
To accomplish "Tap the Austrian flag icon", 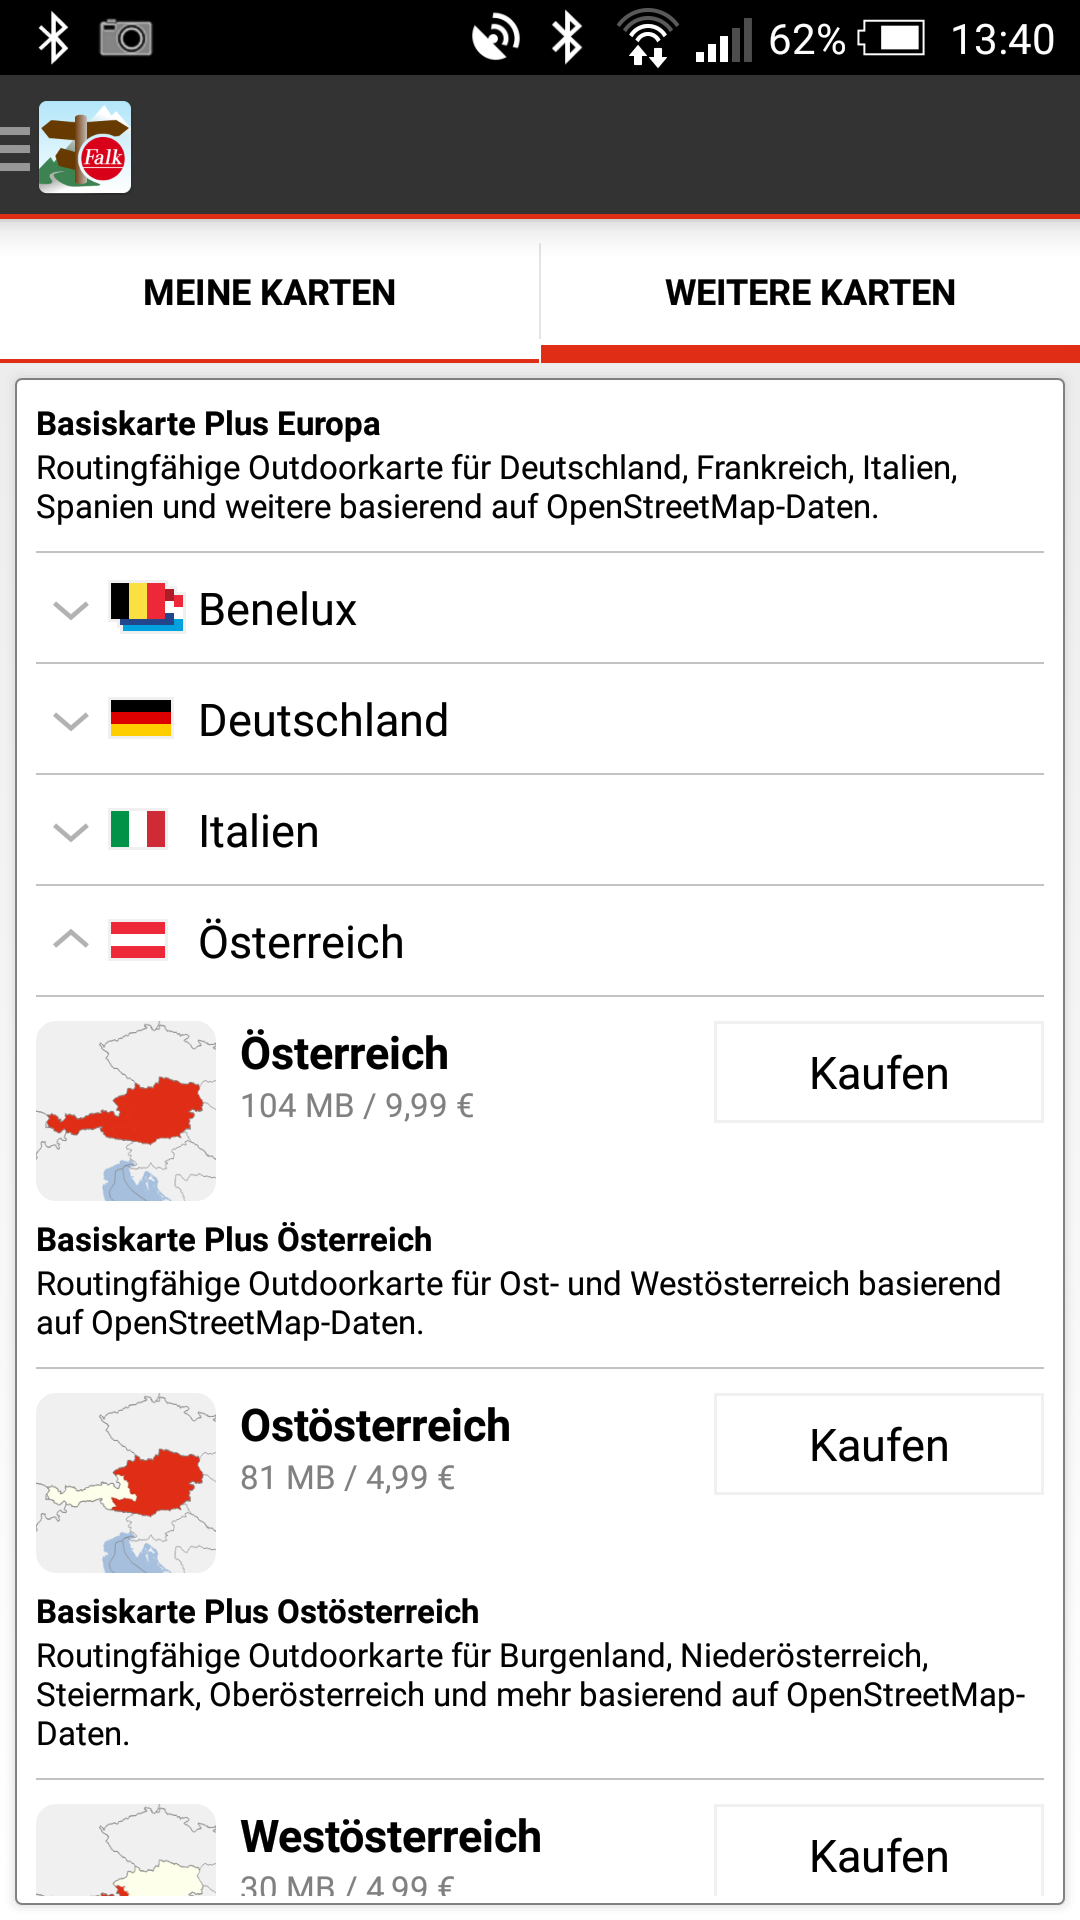I will pyautogui.click(x=138, y=941).
